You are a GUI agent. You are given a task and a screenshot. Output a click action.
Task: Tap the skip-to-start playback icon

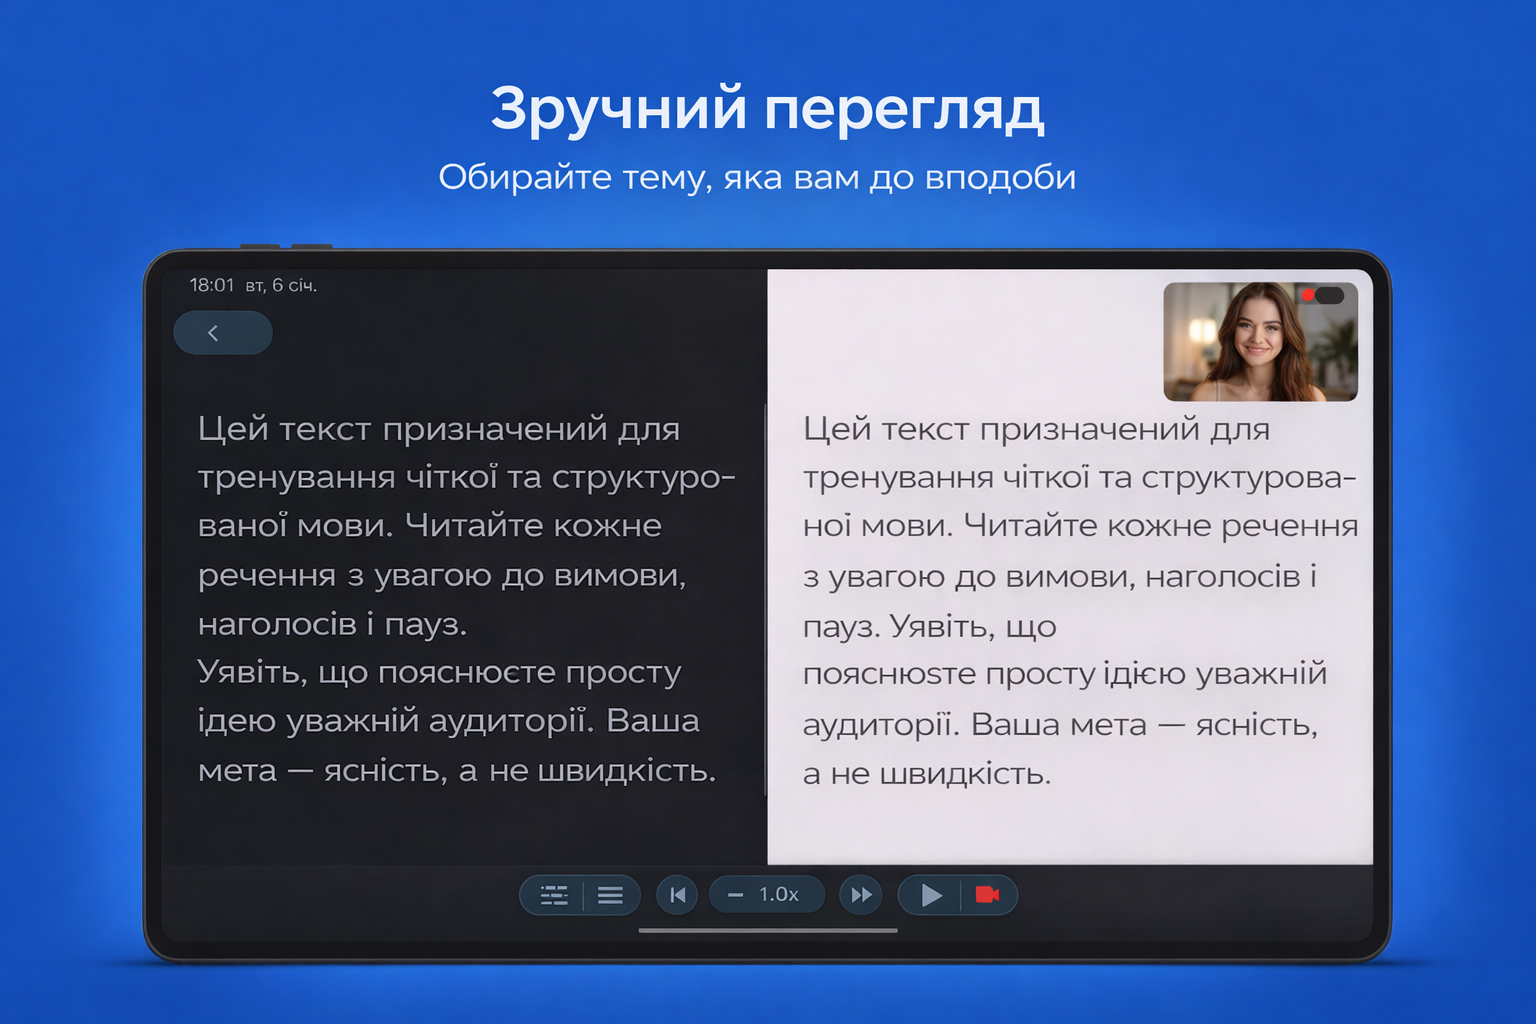tap(677, 894)
